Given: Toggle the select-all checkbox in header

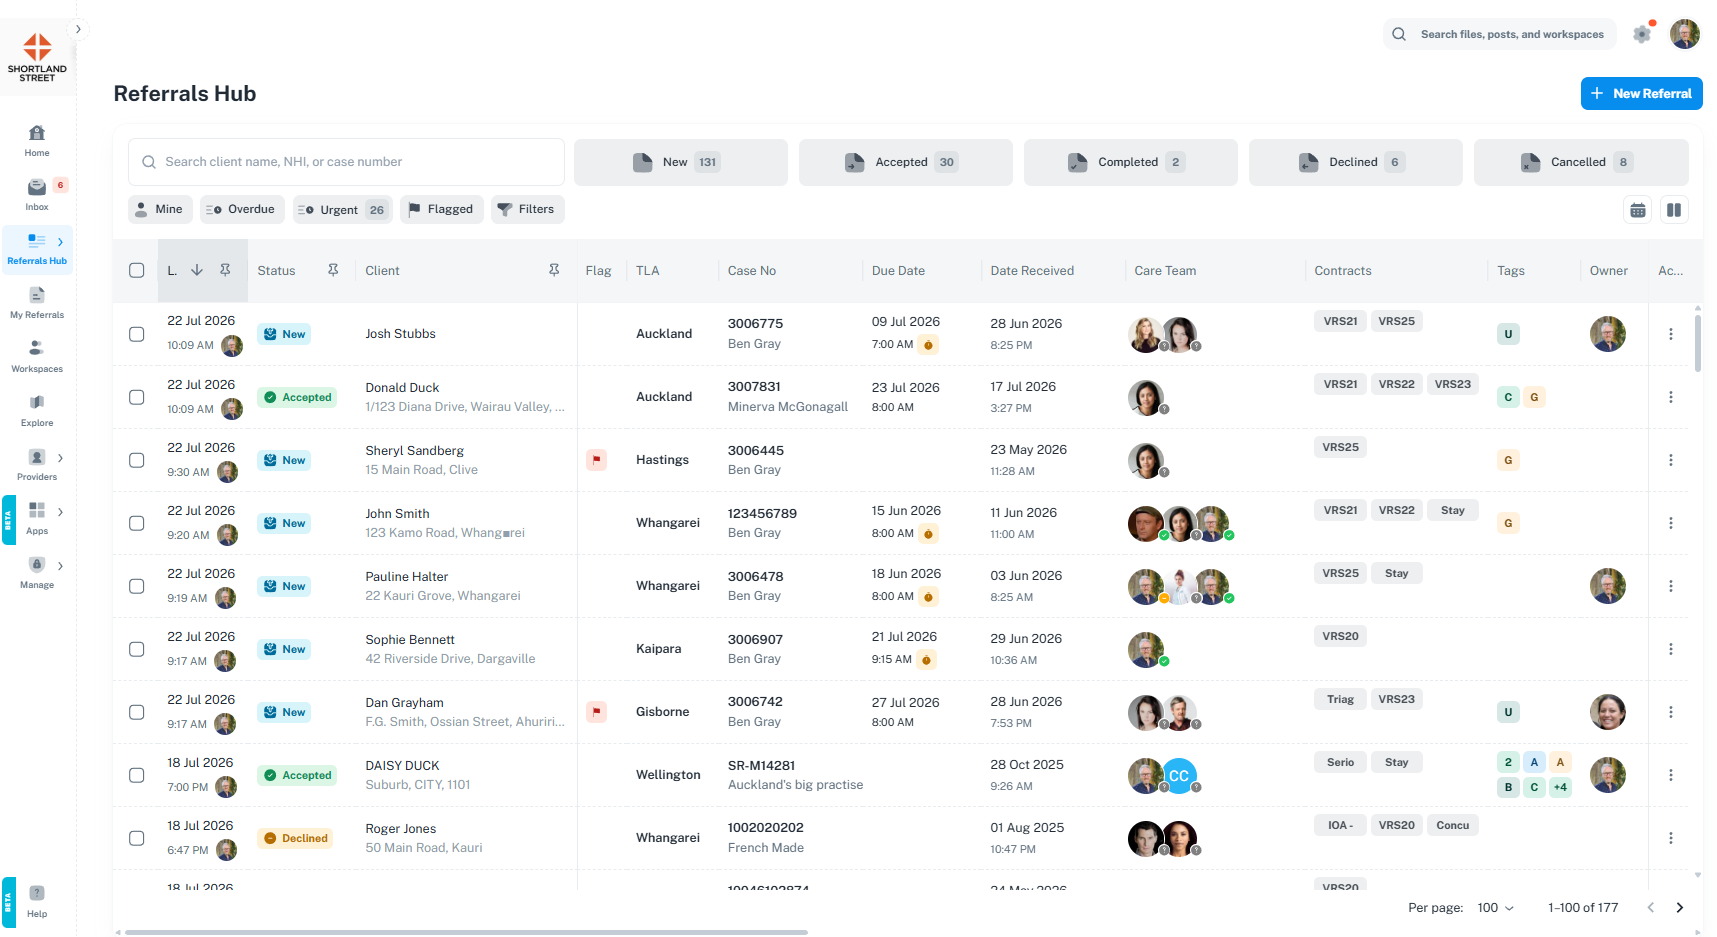Looking at the screenshot, I should click(137, 270).
